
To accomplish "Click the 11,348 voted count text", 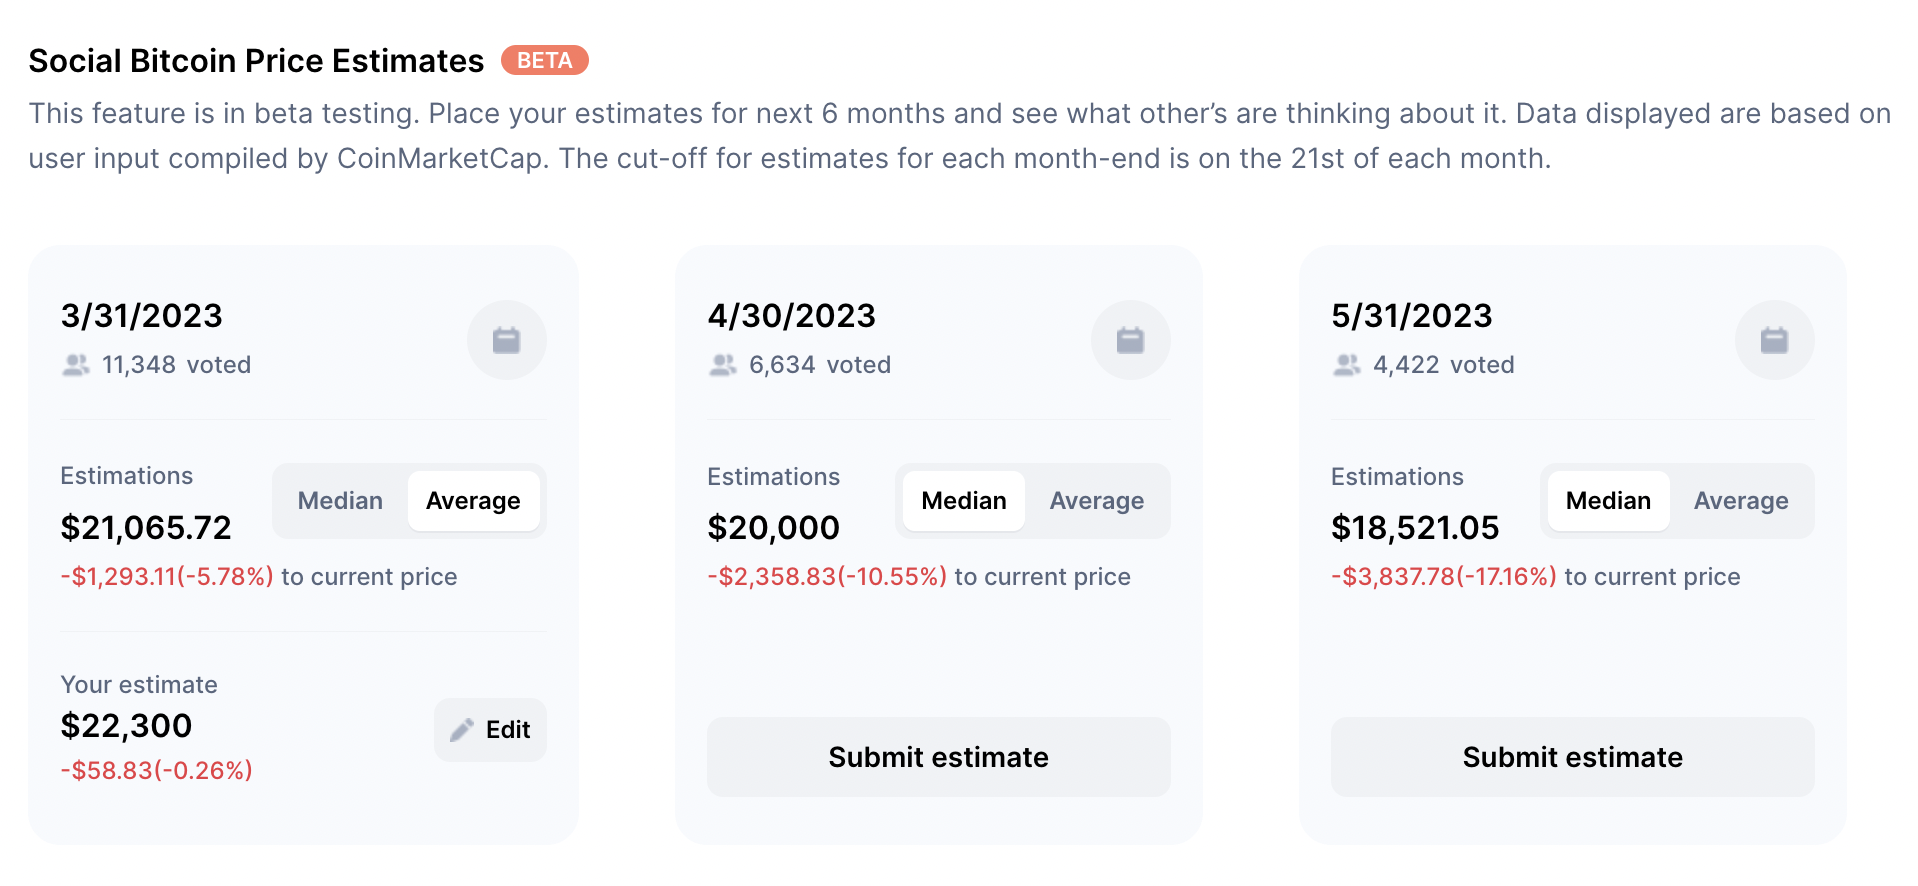I will pos(176,365).
